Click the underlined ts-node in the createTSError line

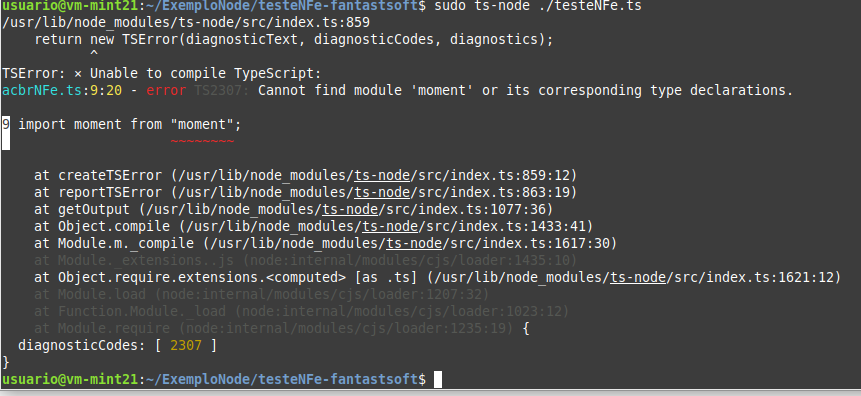tap(382, 175)
